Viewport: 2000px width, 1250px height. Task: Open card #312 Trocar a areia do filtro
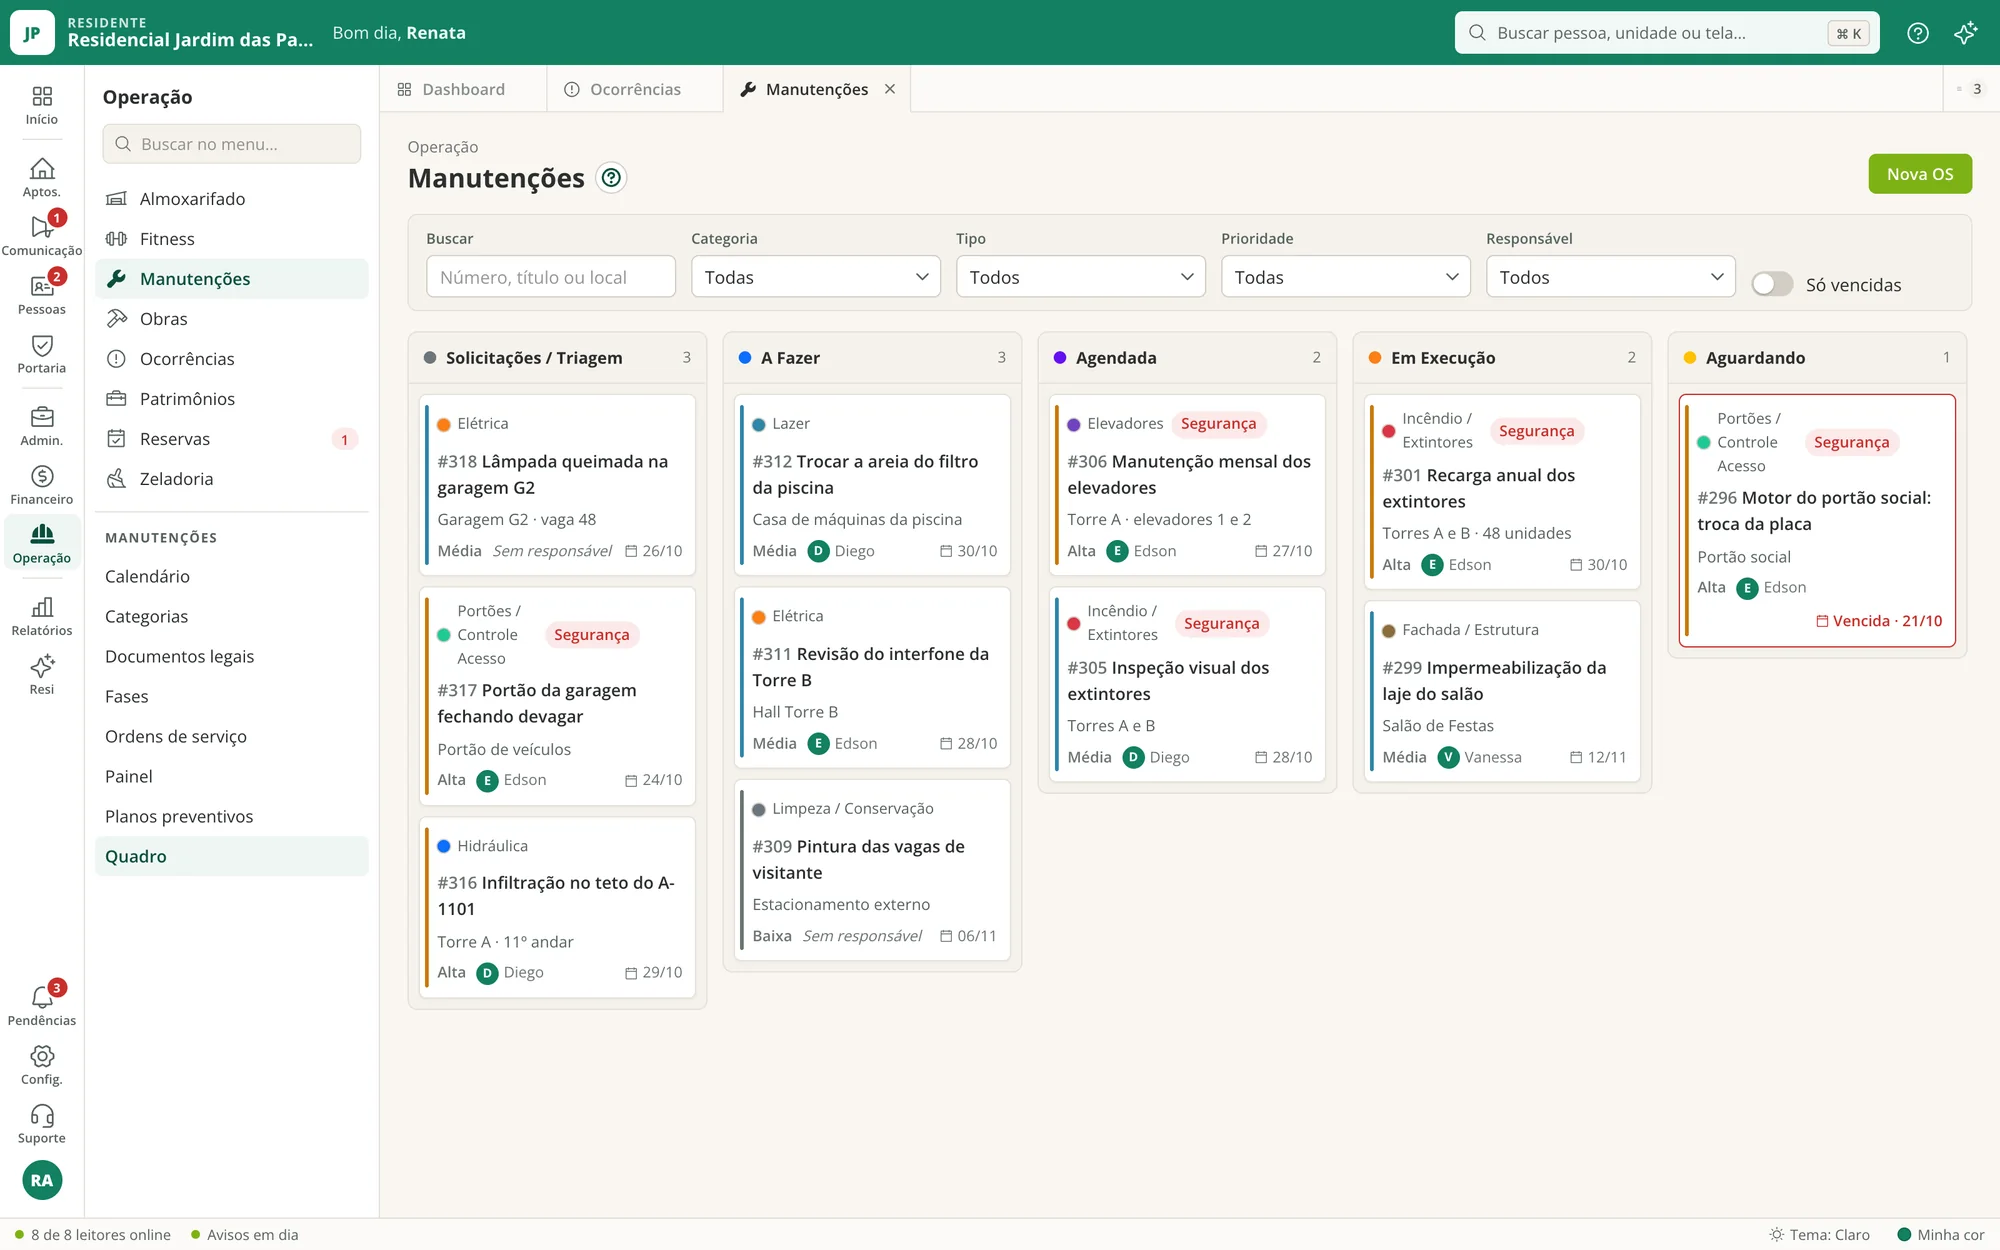coord(872,486)
